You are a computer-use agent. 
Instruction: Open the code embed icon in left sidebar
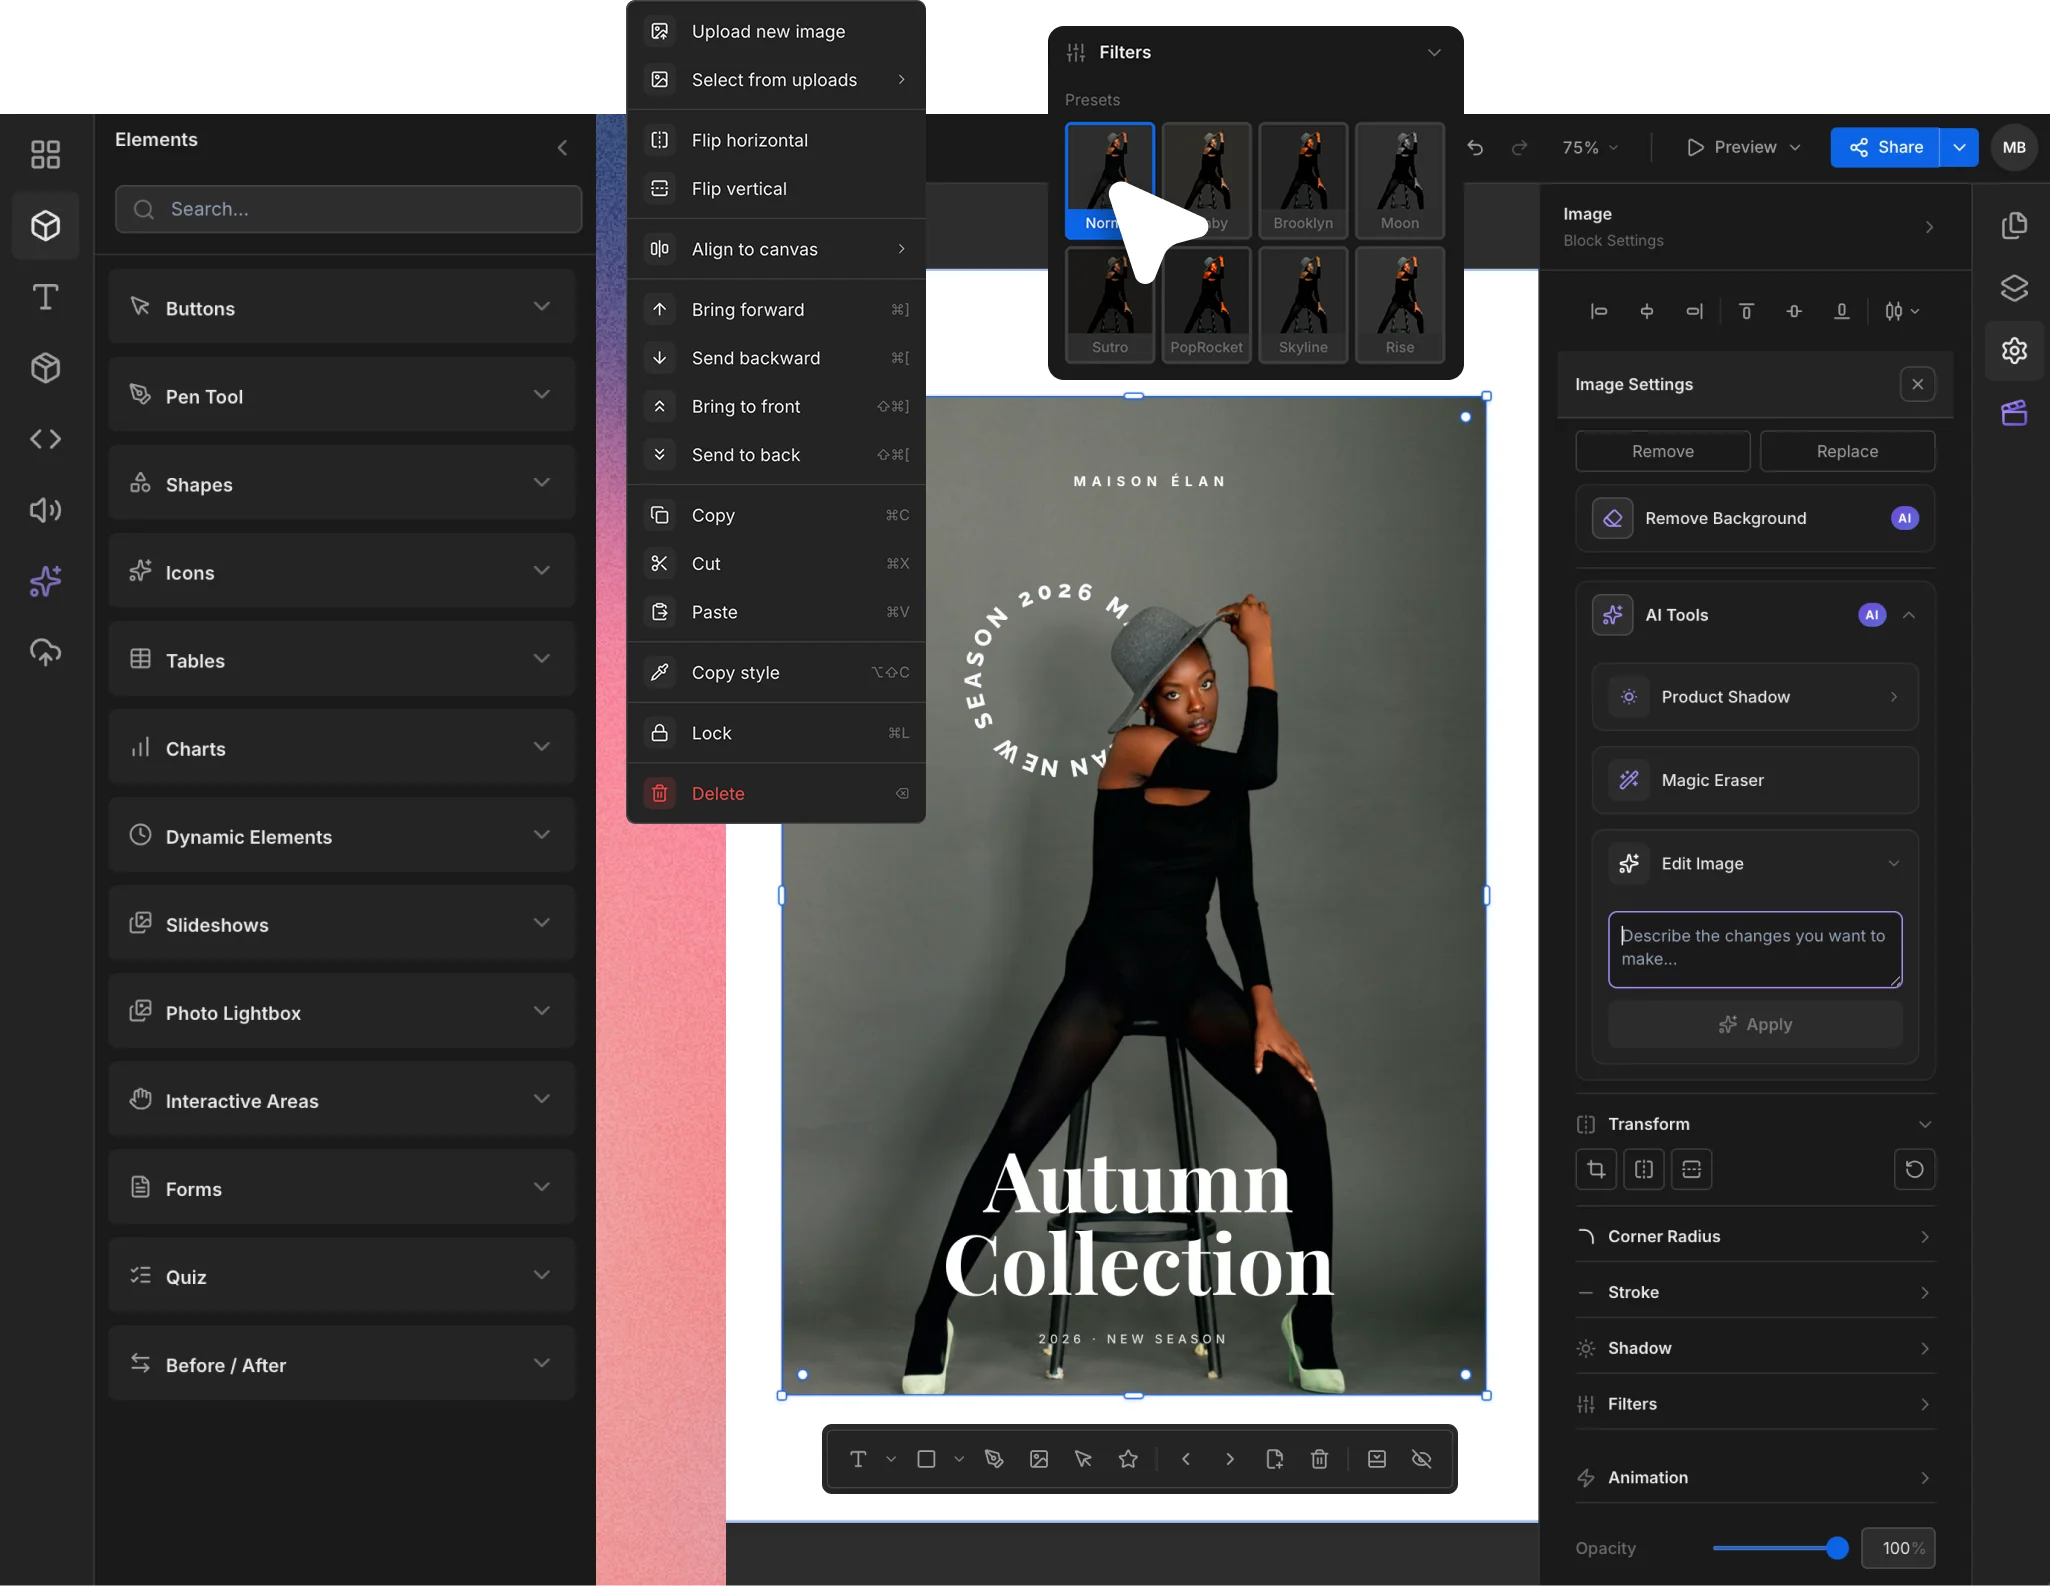(45, 439)
